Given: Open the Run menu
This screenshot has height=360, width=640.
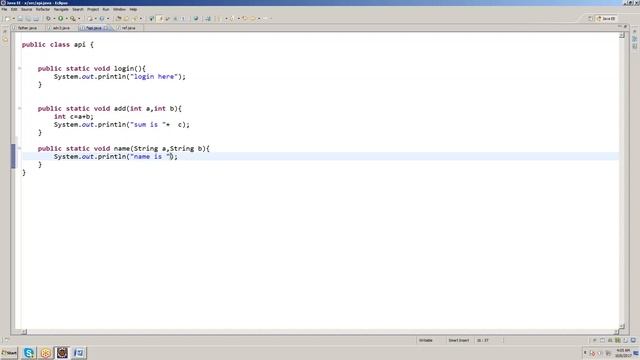Looking at the screenshot, I should (x=106, y=9).
